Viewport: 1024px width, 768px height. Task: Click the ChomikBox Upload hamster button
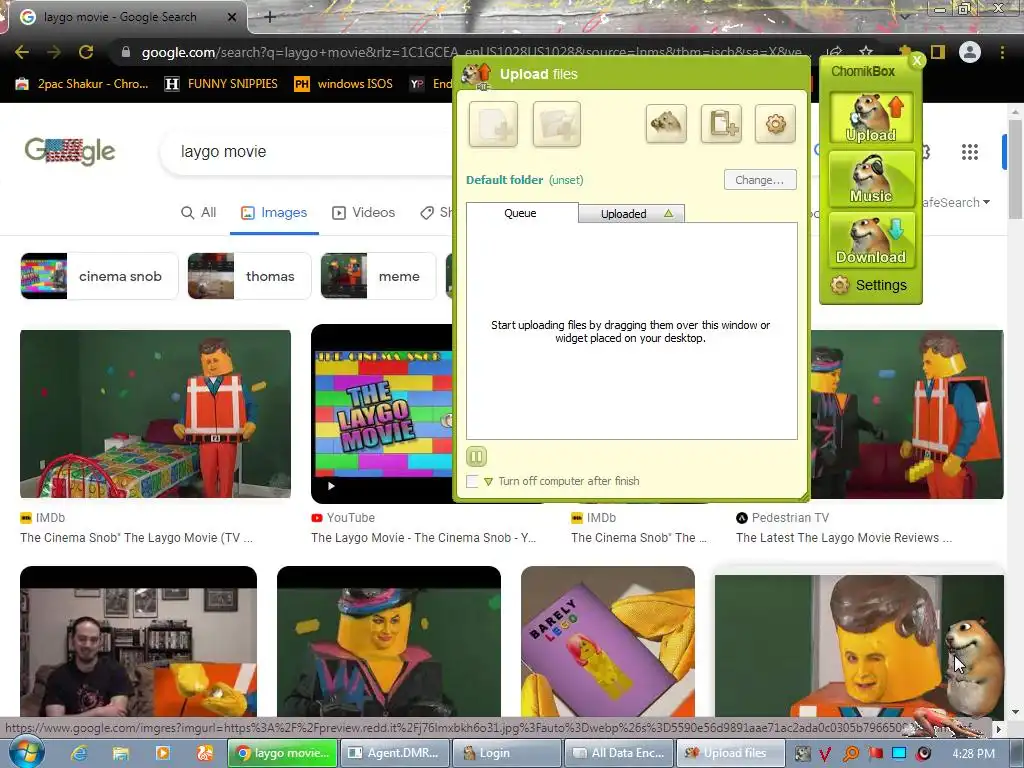click(871, 118)
